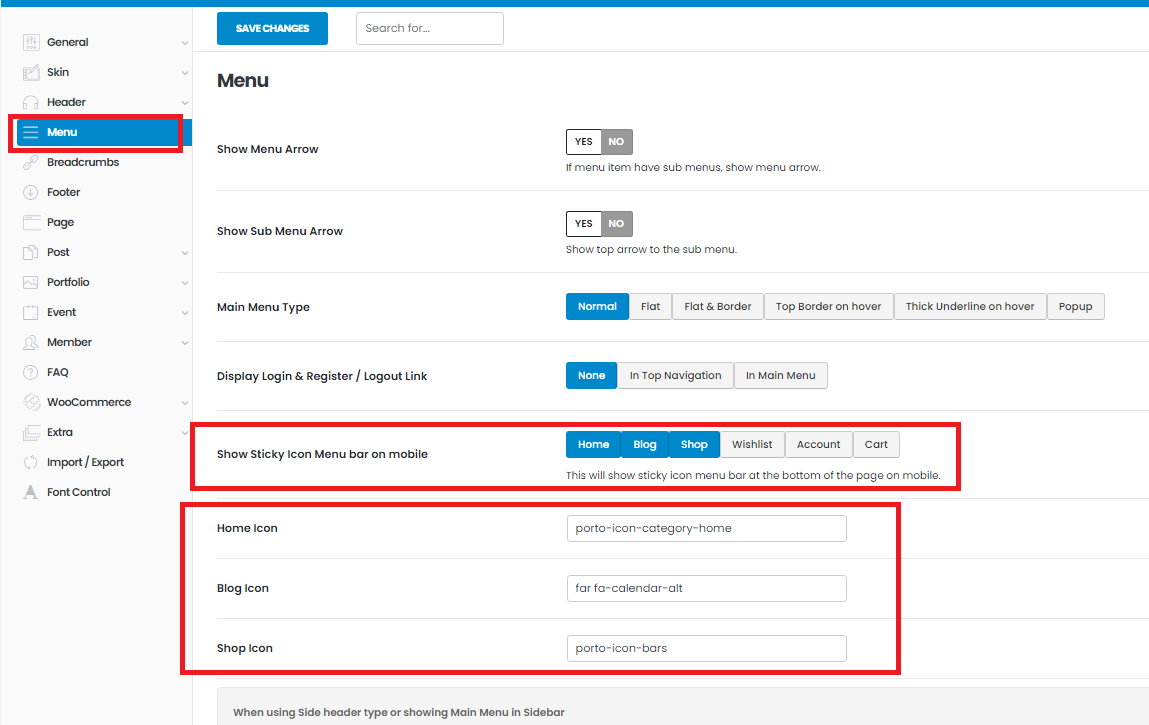This screenshot has height=725, width=1149.
Task: Enable Account in sticky icon menu bar
Action: point(819,445)
